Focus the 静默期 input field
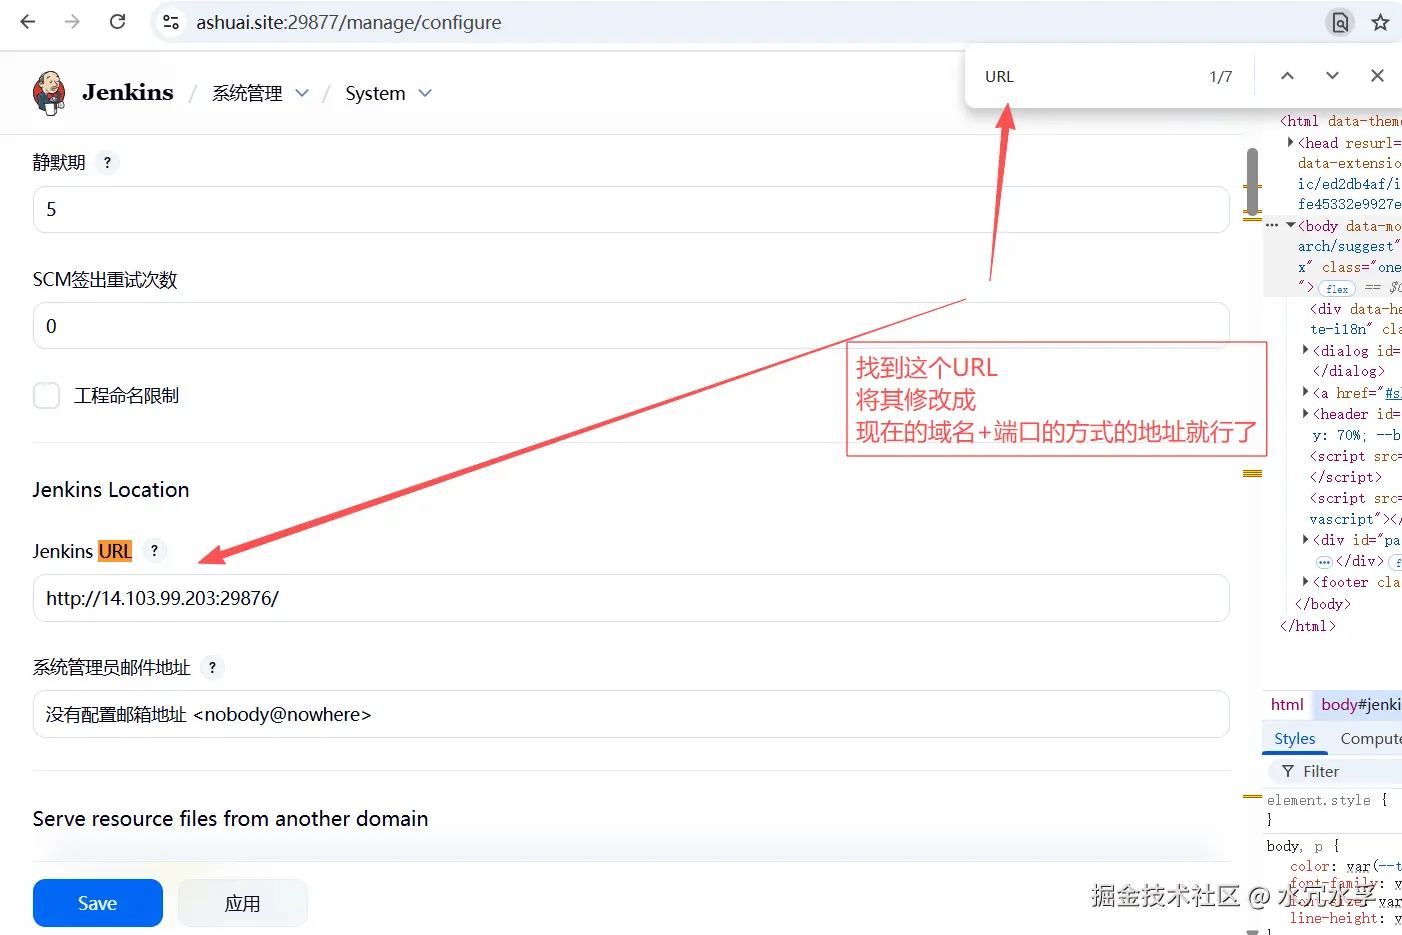The width and height of the screenshot is (1402, 935). (631, 209)
